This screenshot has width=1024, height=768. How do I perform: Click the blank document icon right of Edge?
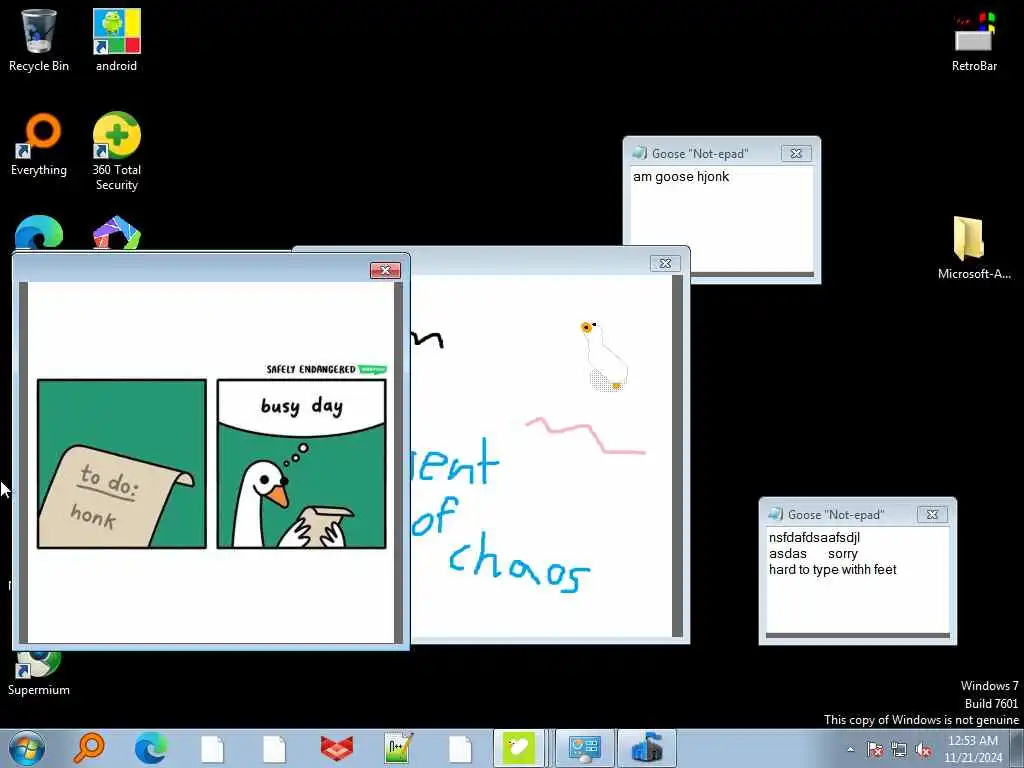click(212, 749)
